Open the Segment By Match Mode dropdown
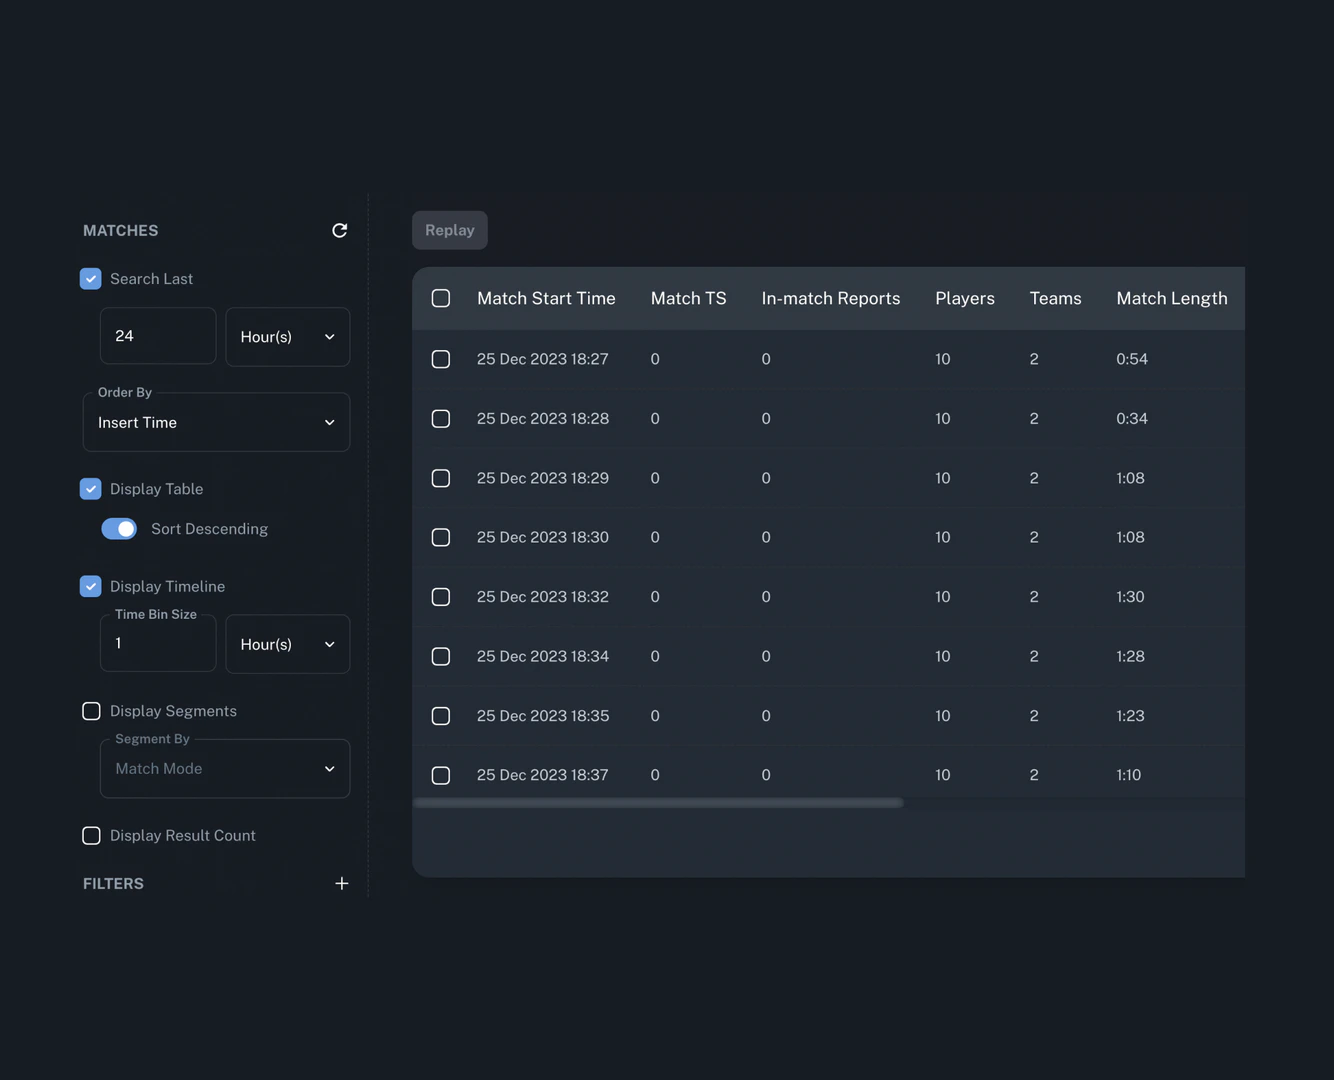This screenshot has height=1080, width=1334. pyautogui.click(x=225, y=769)
